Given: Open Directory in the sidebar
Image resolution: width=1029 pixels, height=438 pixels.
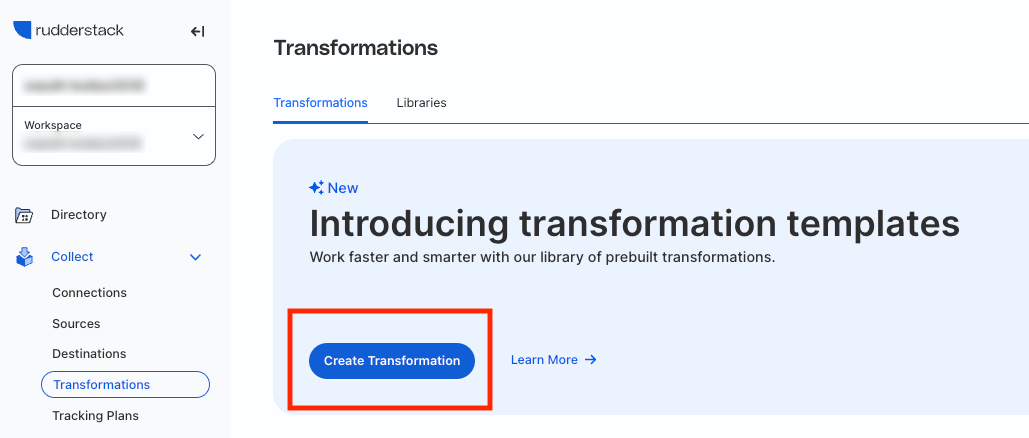Looking at the screenshot, I should pyautogui.click(x=79, y=215).
